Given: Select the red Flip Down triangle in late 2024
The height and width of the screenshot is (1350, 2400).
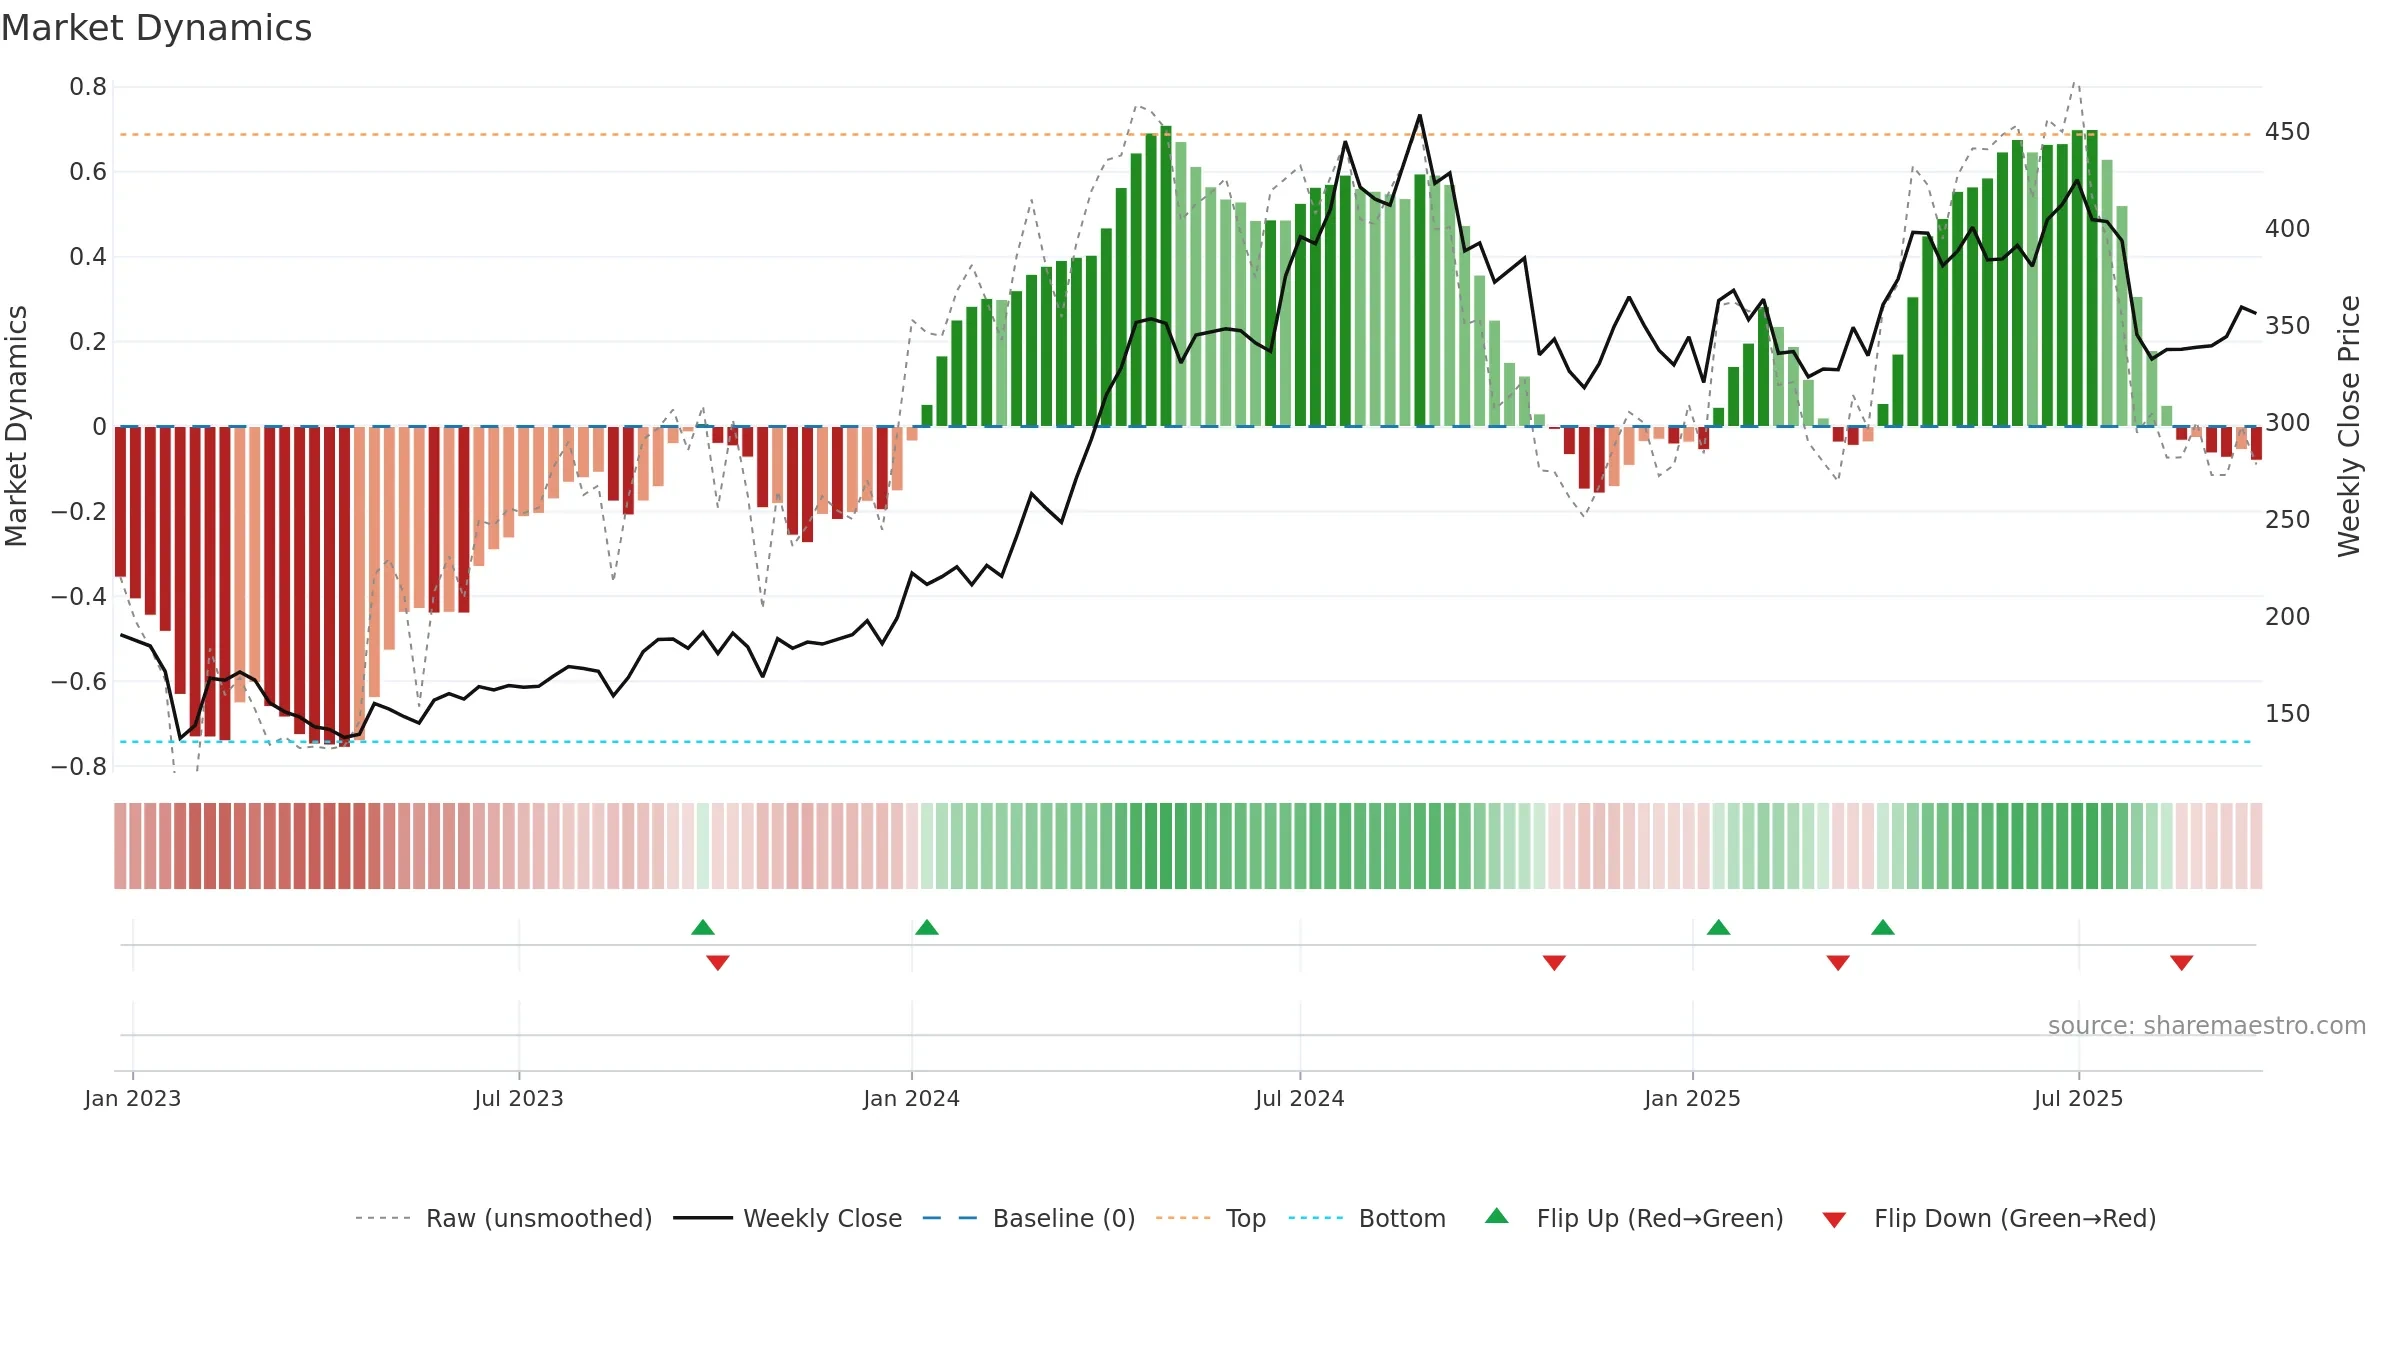Looking at the screenshot, I should (x=1554, y=962).
